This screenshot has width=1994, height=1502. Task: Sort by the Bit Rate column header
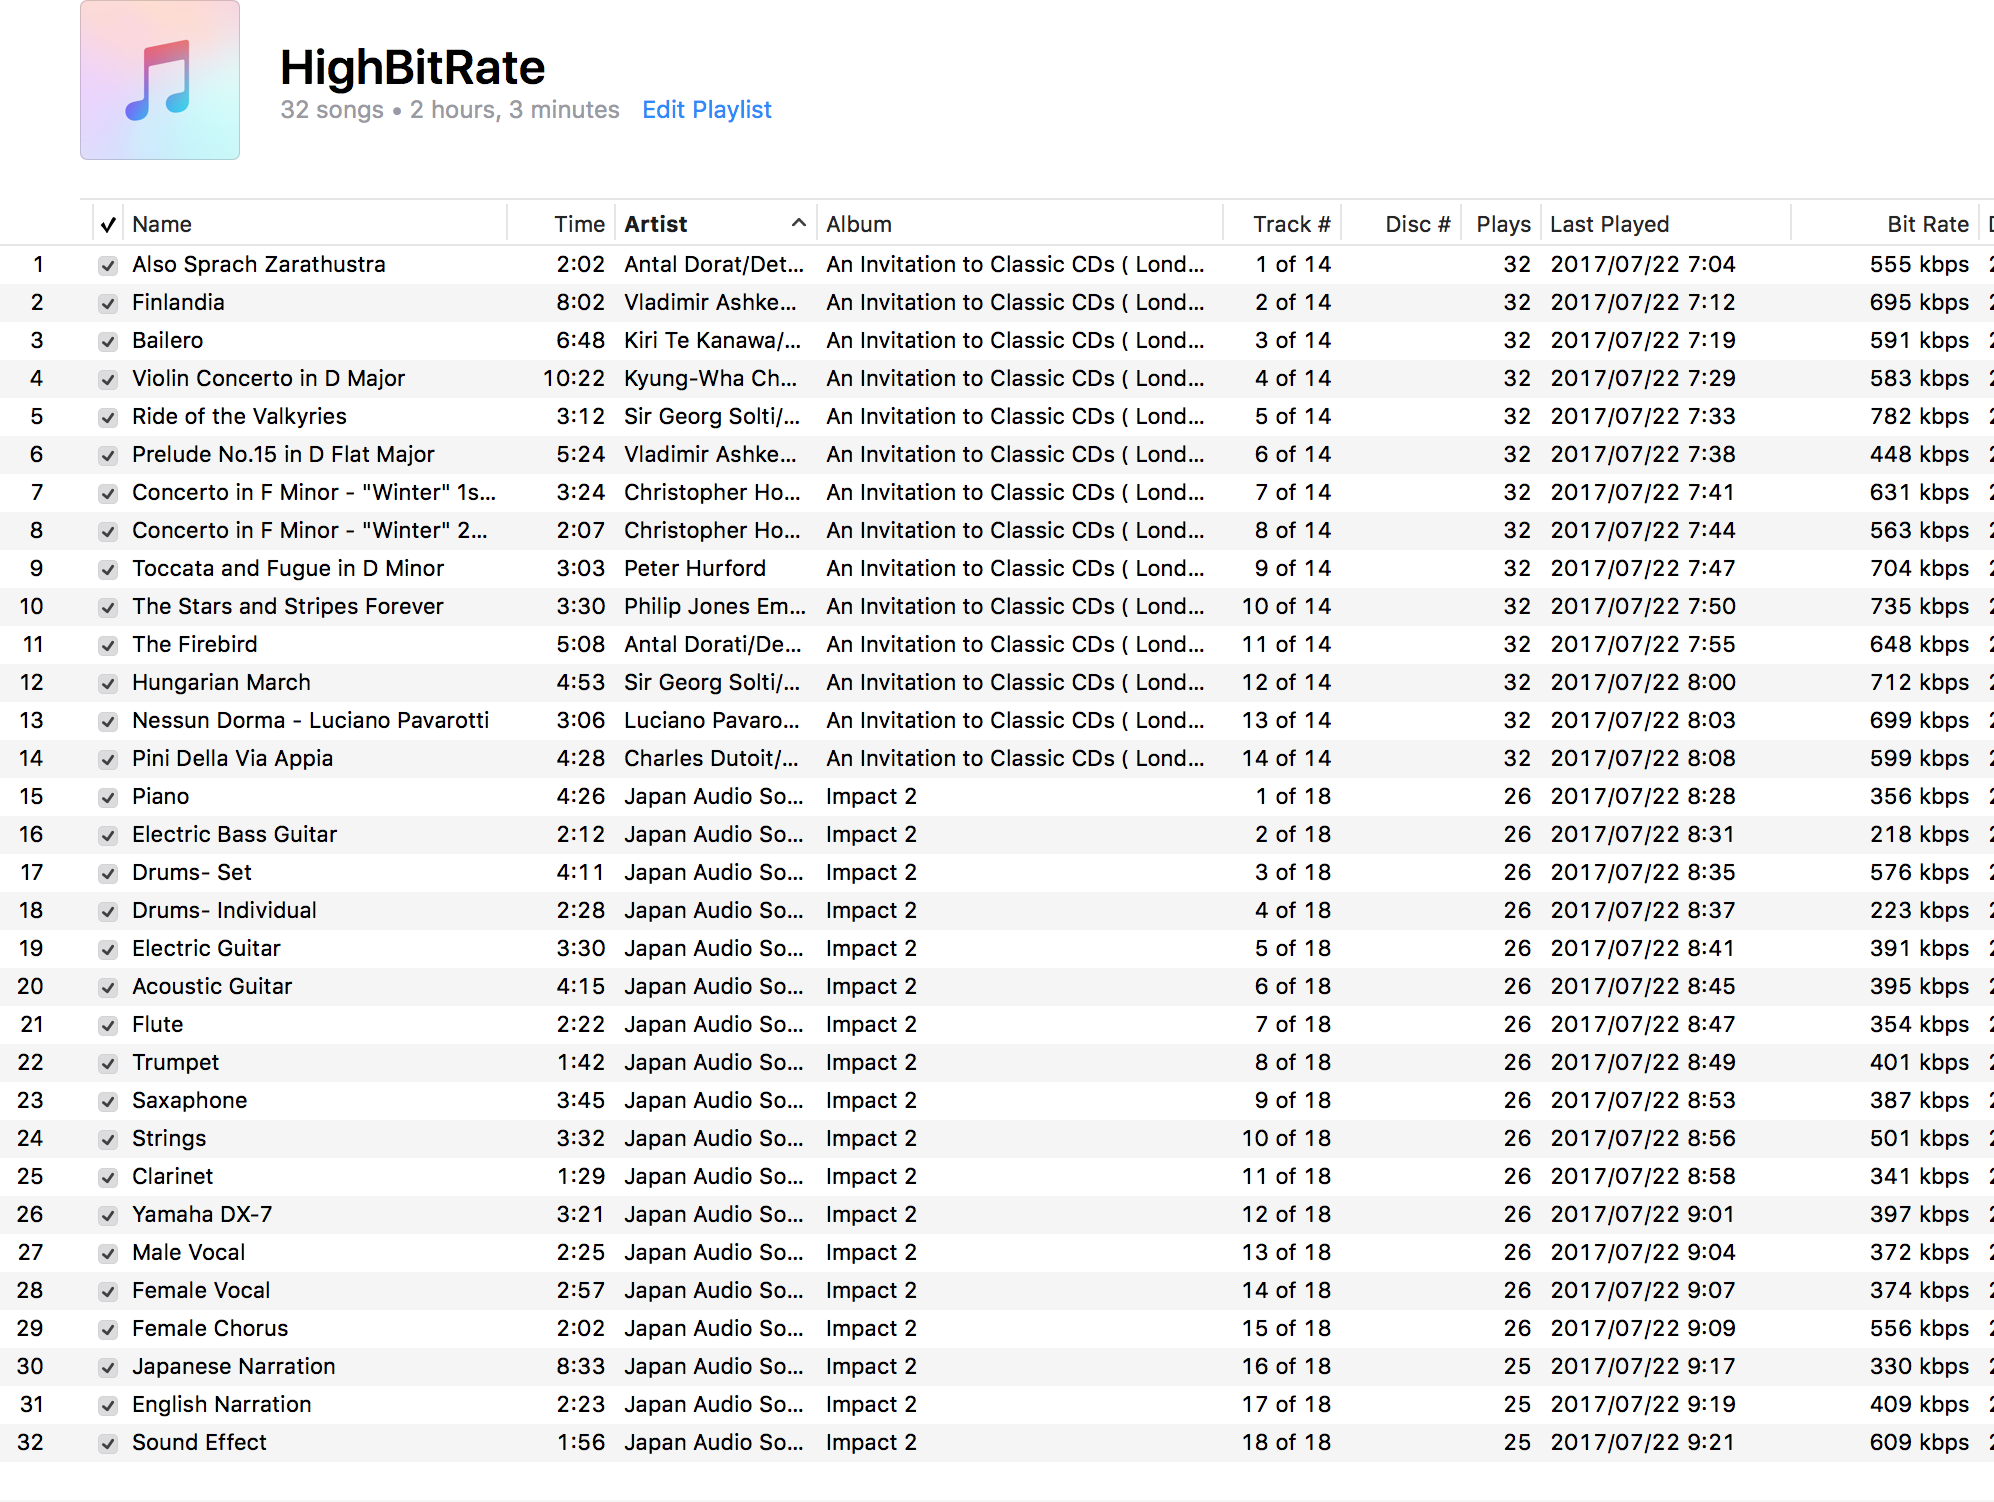pos(1926,225)
